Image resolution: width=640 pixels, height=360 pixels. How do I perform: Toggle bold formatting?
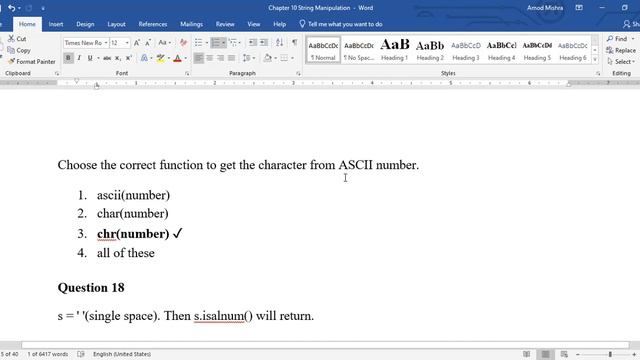pyautogui.click(x=68, y=58)
